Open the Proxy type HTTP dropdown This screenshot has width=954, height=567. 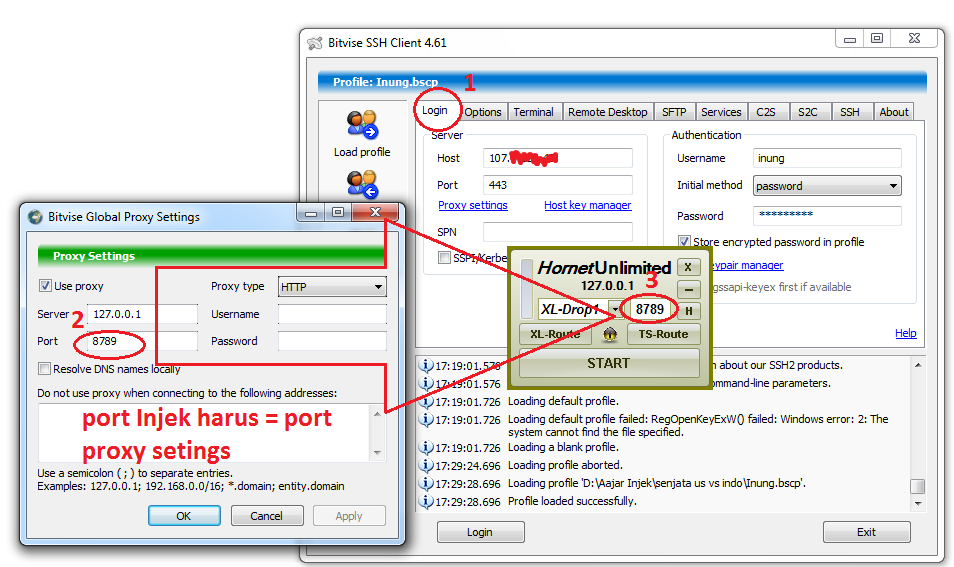(332, 287)
